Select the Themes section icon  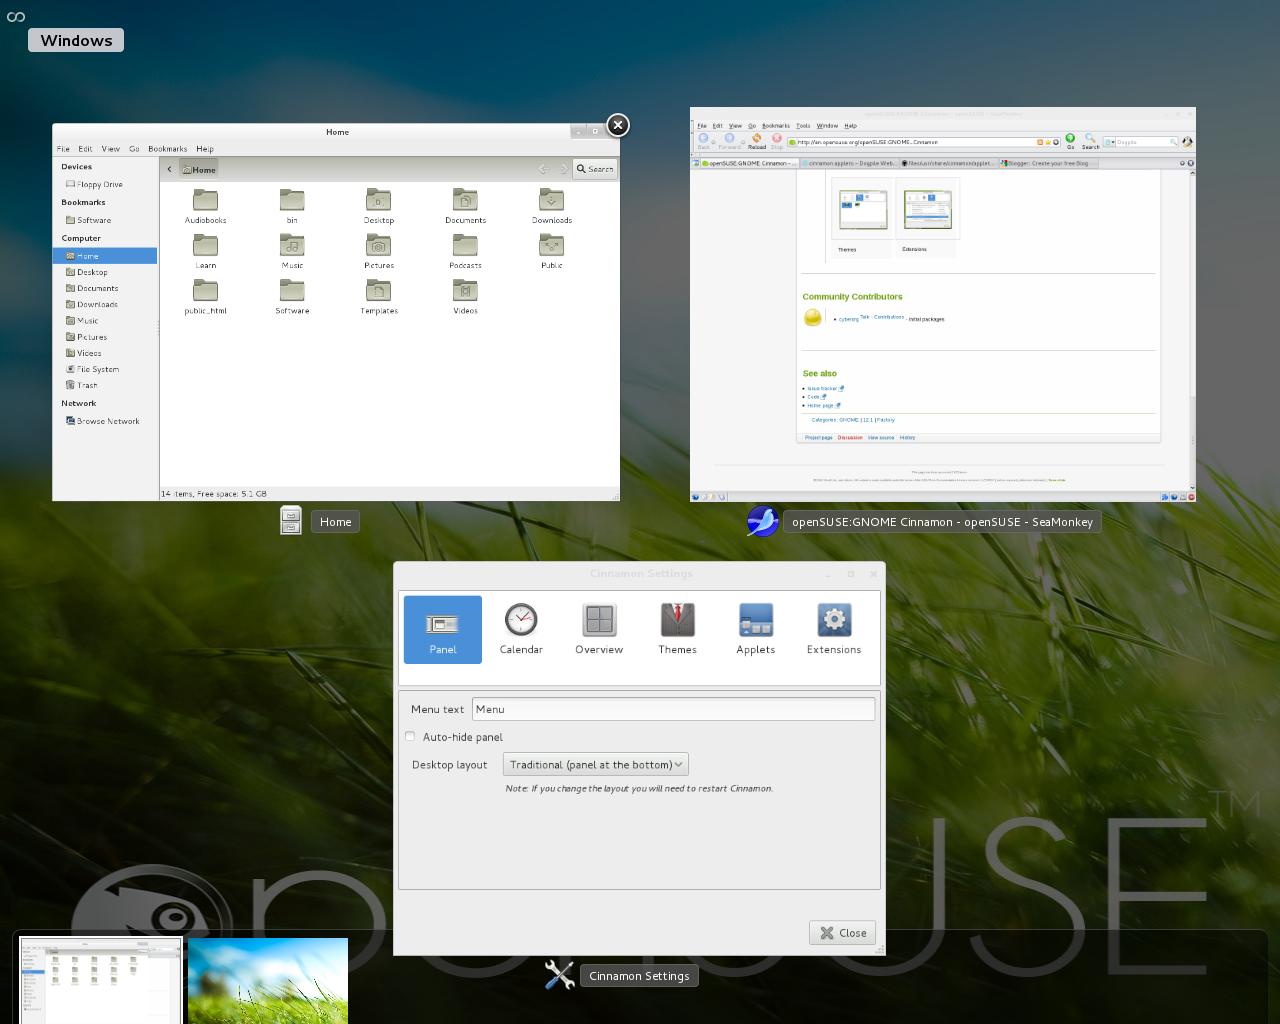click(x=677, y=628)
